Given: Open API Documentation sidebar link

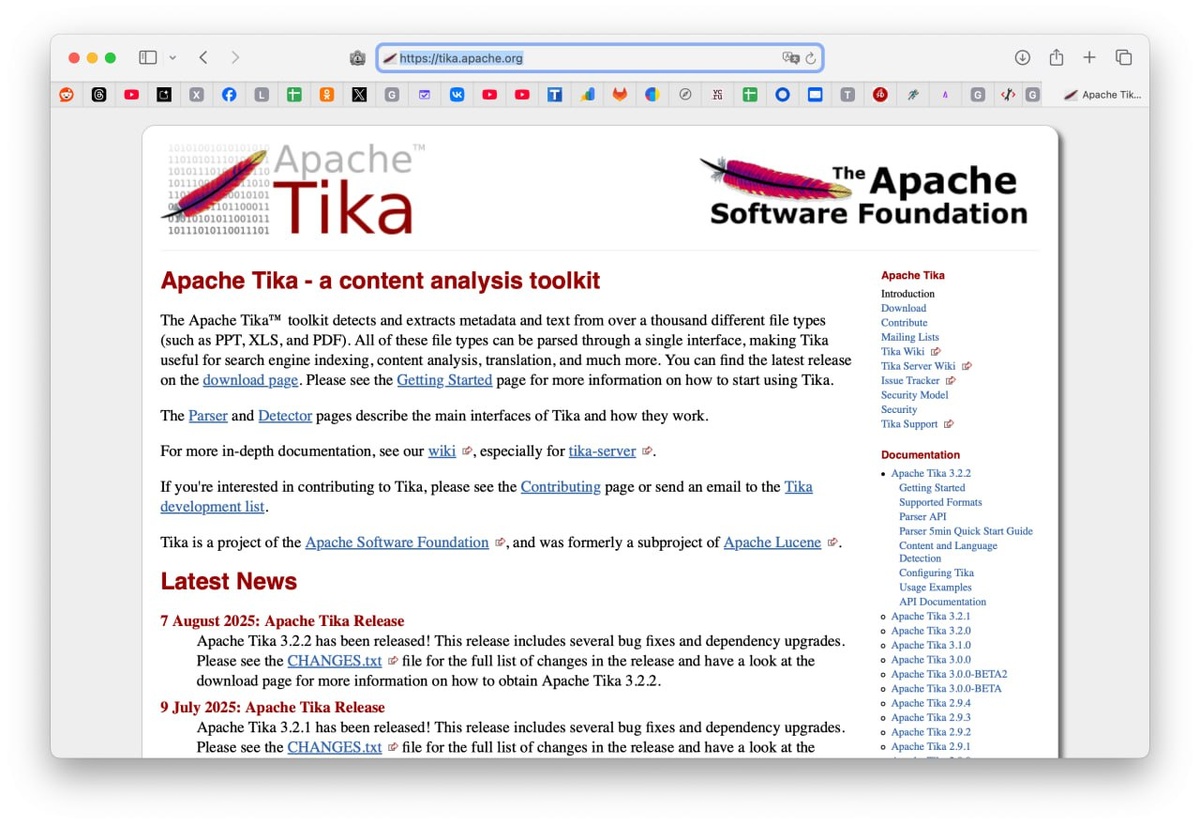Looking at the screenshot, I should click(942, 602).
